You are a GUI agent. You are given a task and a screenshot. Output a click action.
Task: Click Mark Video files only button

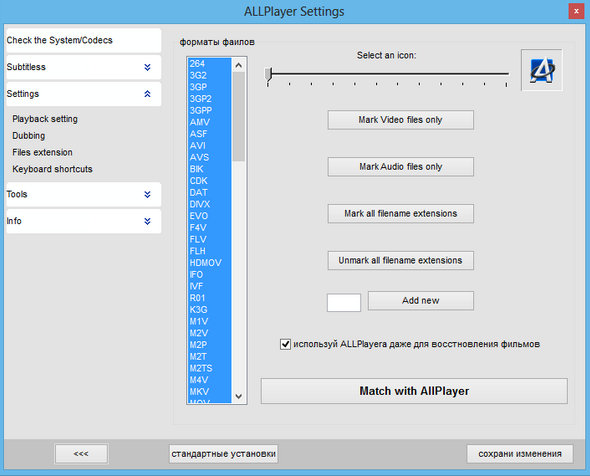click(x=400, y=120)
